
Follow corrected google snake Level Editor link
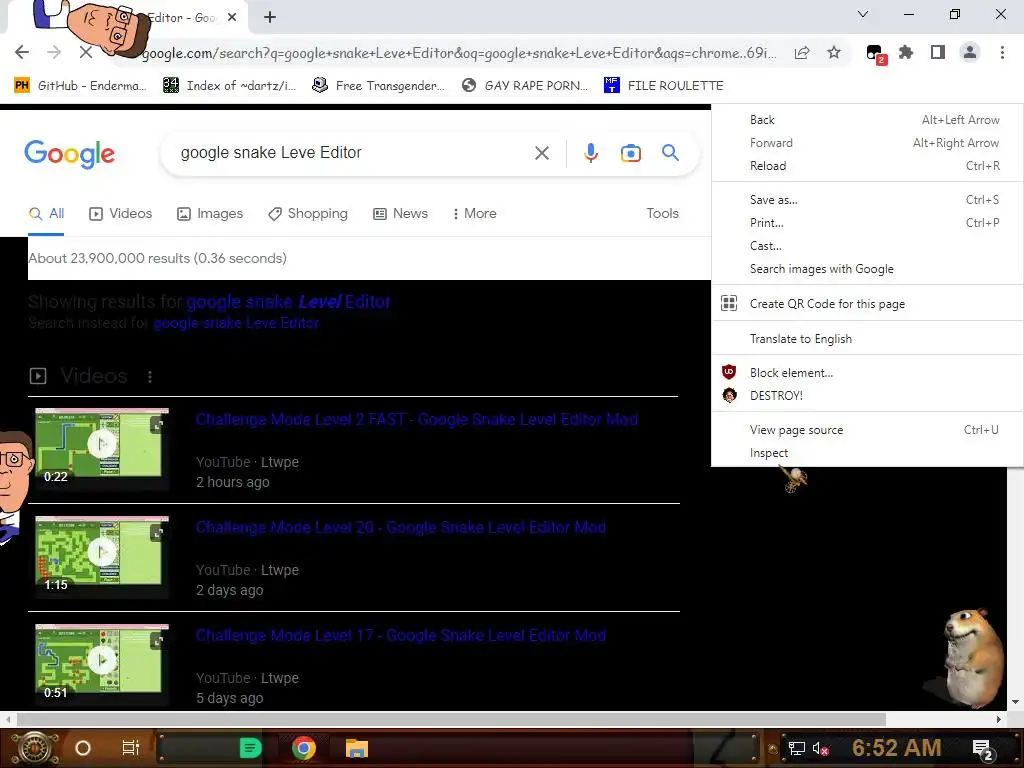click(288, 302)
